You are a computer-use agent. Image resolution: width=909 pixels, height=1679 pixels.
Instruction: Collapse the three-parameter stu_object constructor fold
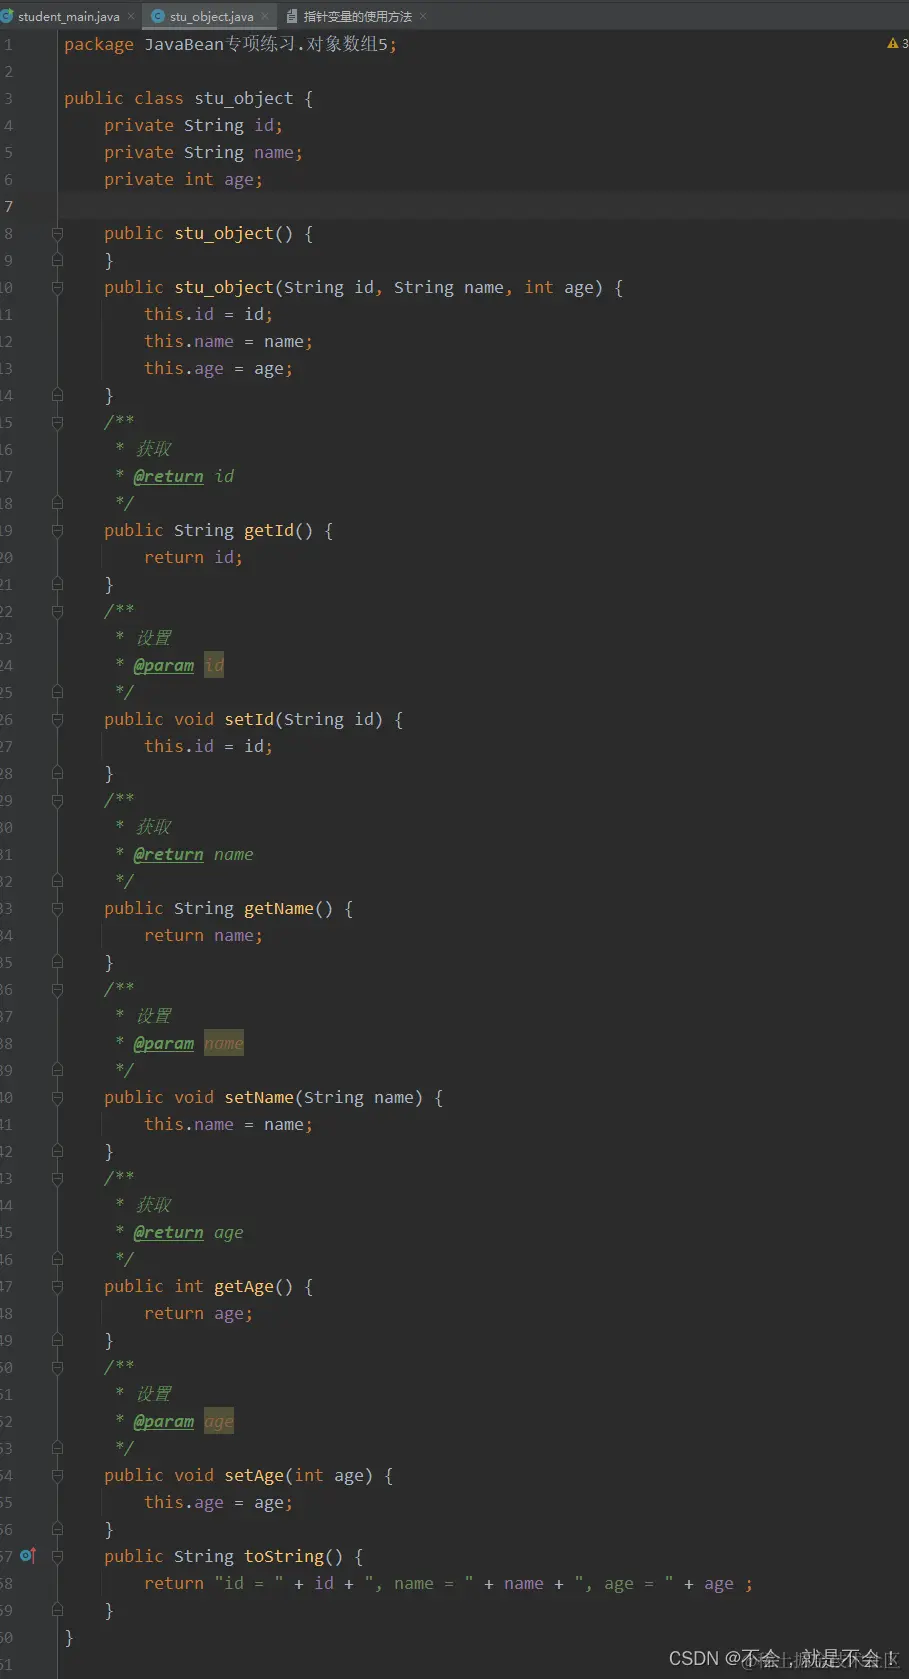[x=57, y=287]
